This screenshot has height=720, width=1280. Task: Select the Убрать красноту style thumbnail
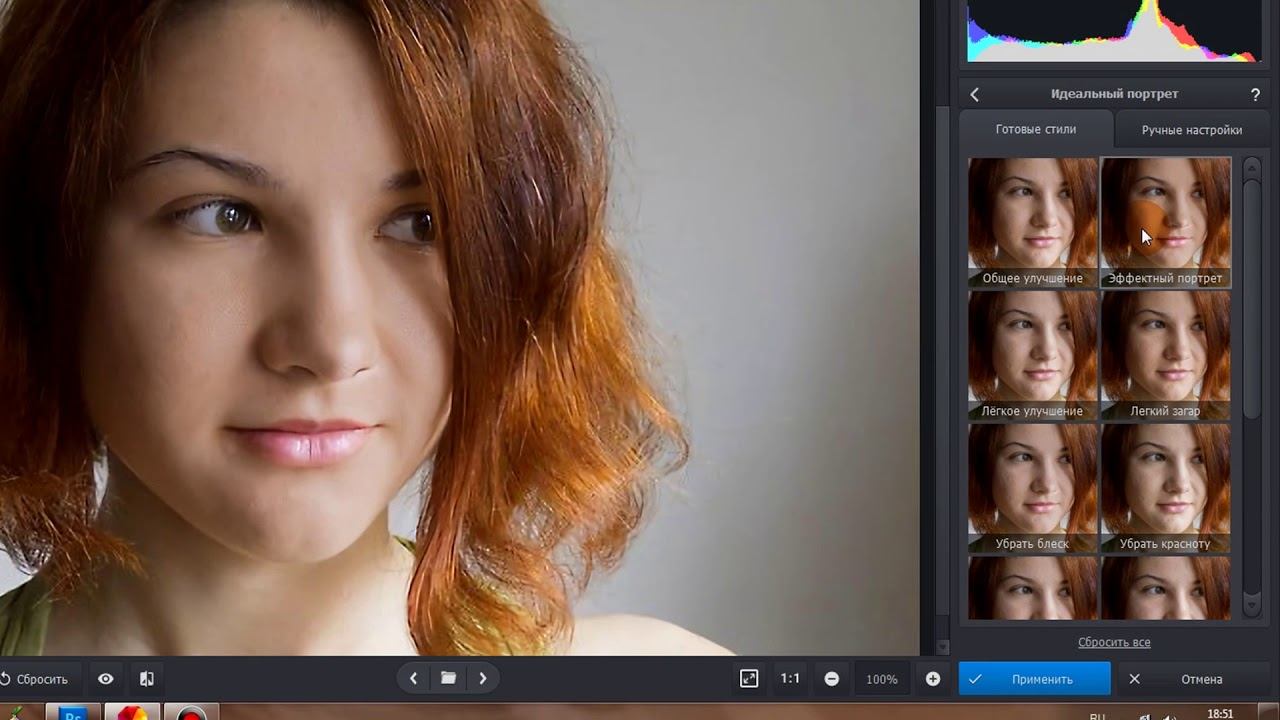[1166, 488]
